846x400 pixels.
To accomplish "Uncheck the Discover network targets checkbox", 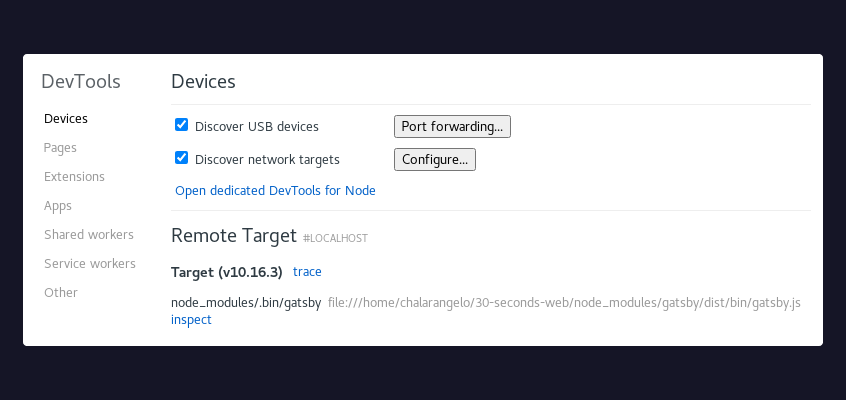I will tap(182, 157).
